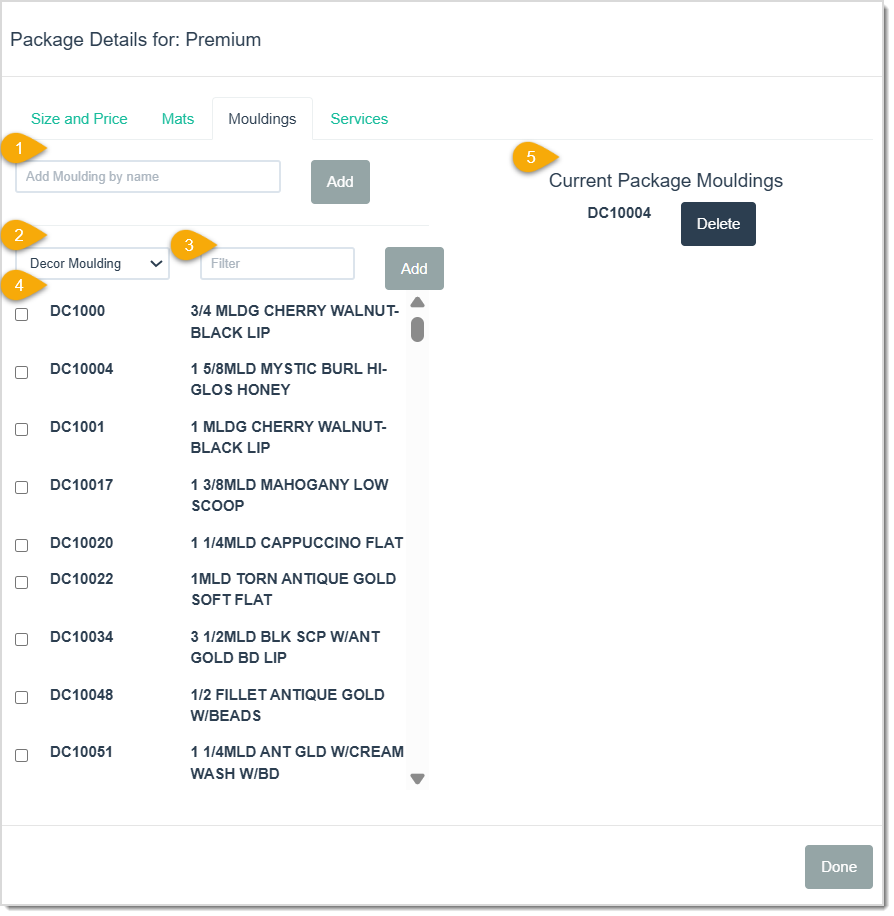Click the Add Moulding by name field
The width and height of the screenshot is (894, 916).
point(147,176)
